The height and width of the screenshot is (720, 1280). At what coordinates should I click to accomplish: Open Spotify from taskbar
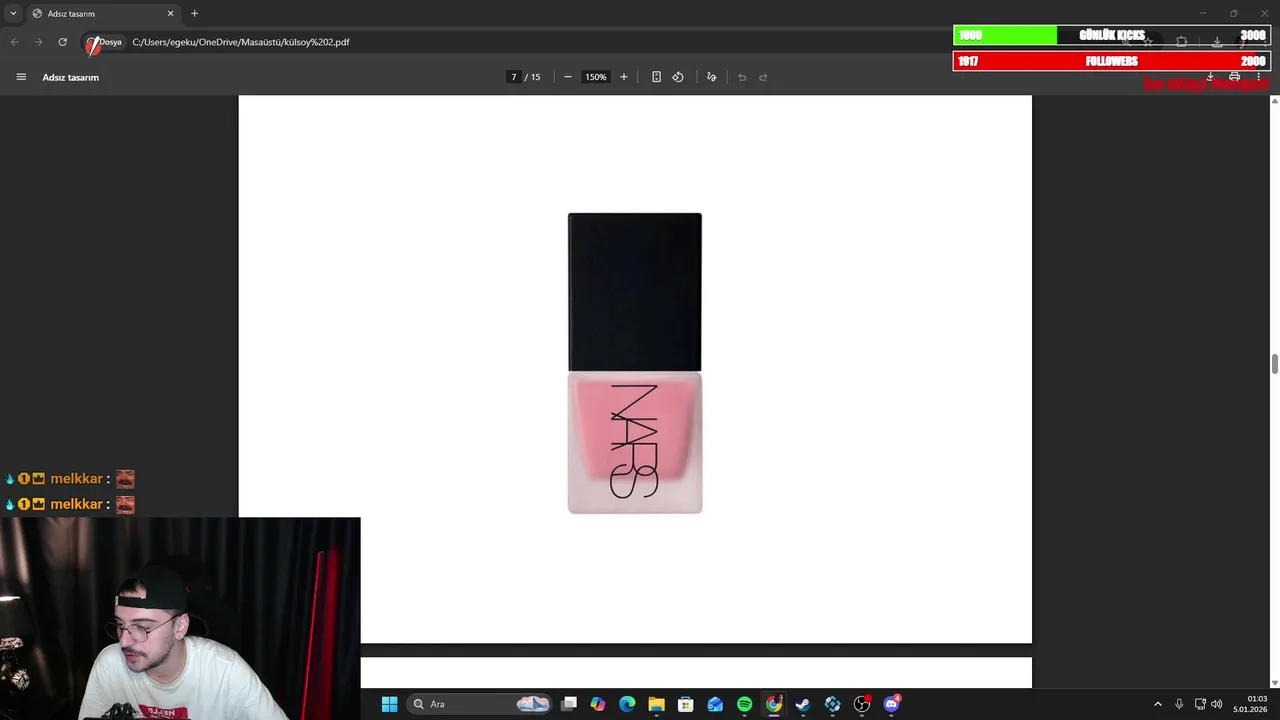click(x=744, y=704)
